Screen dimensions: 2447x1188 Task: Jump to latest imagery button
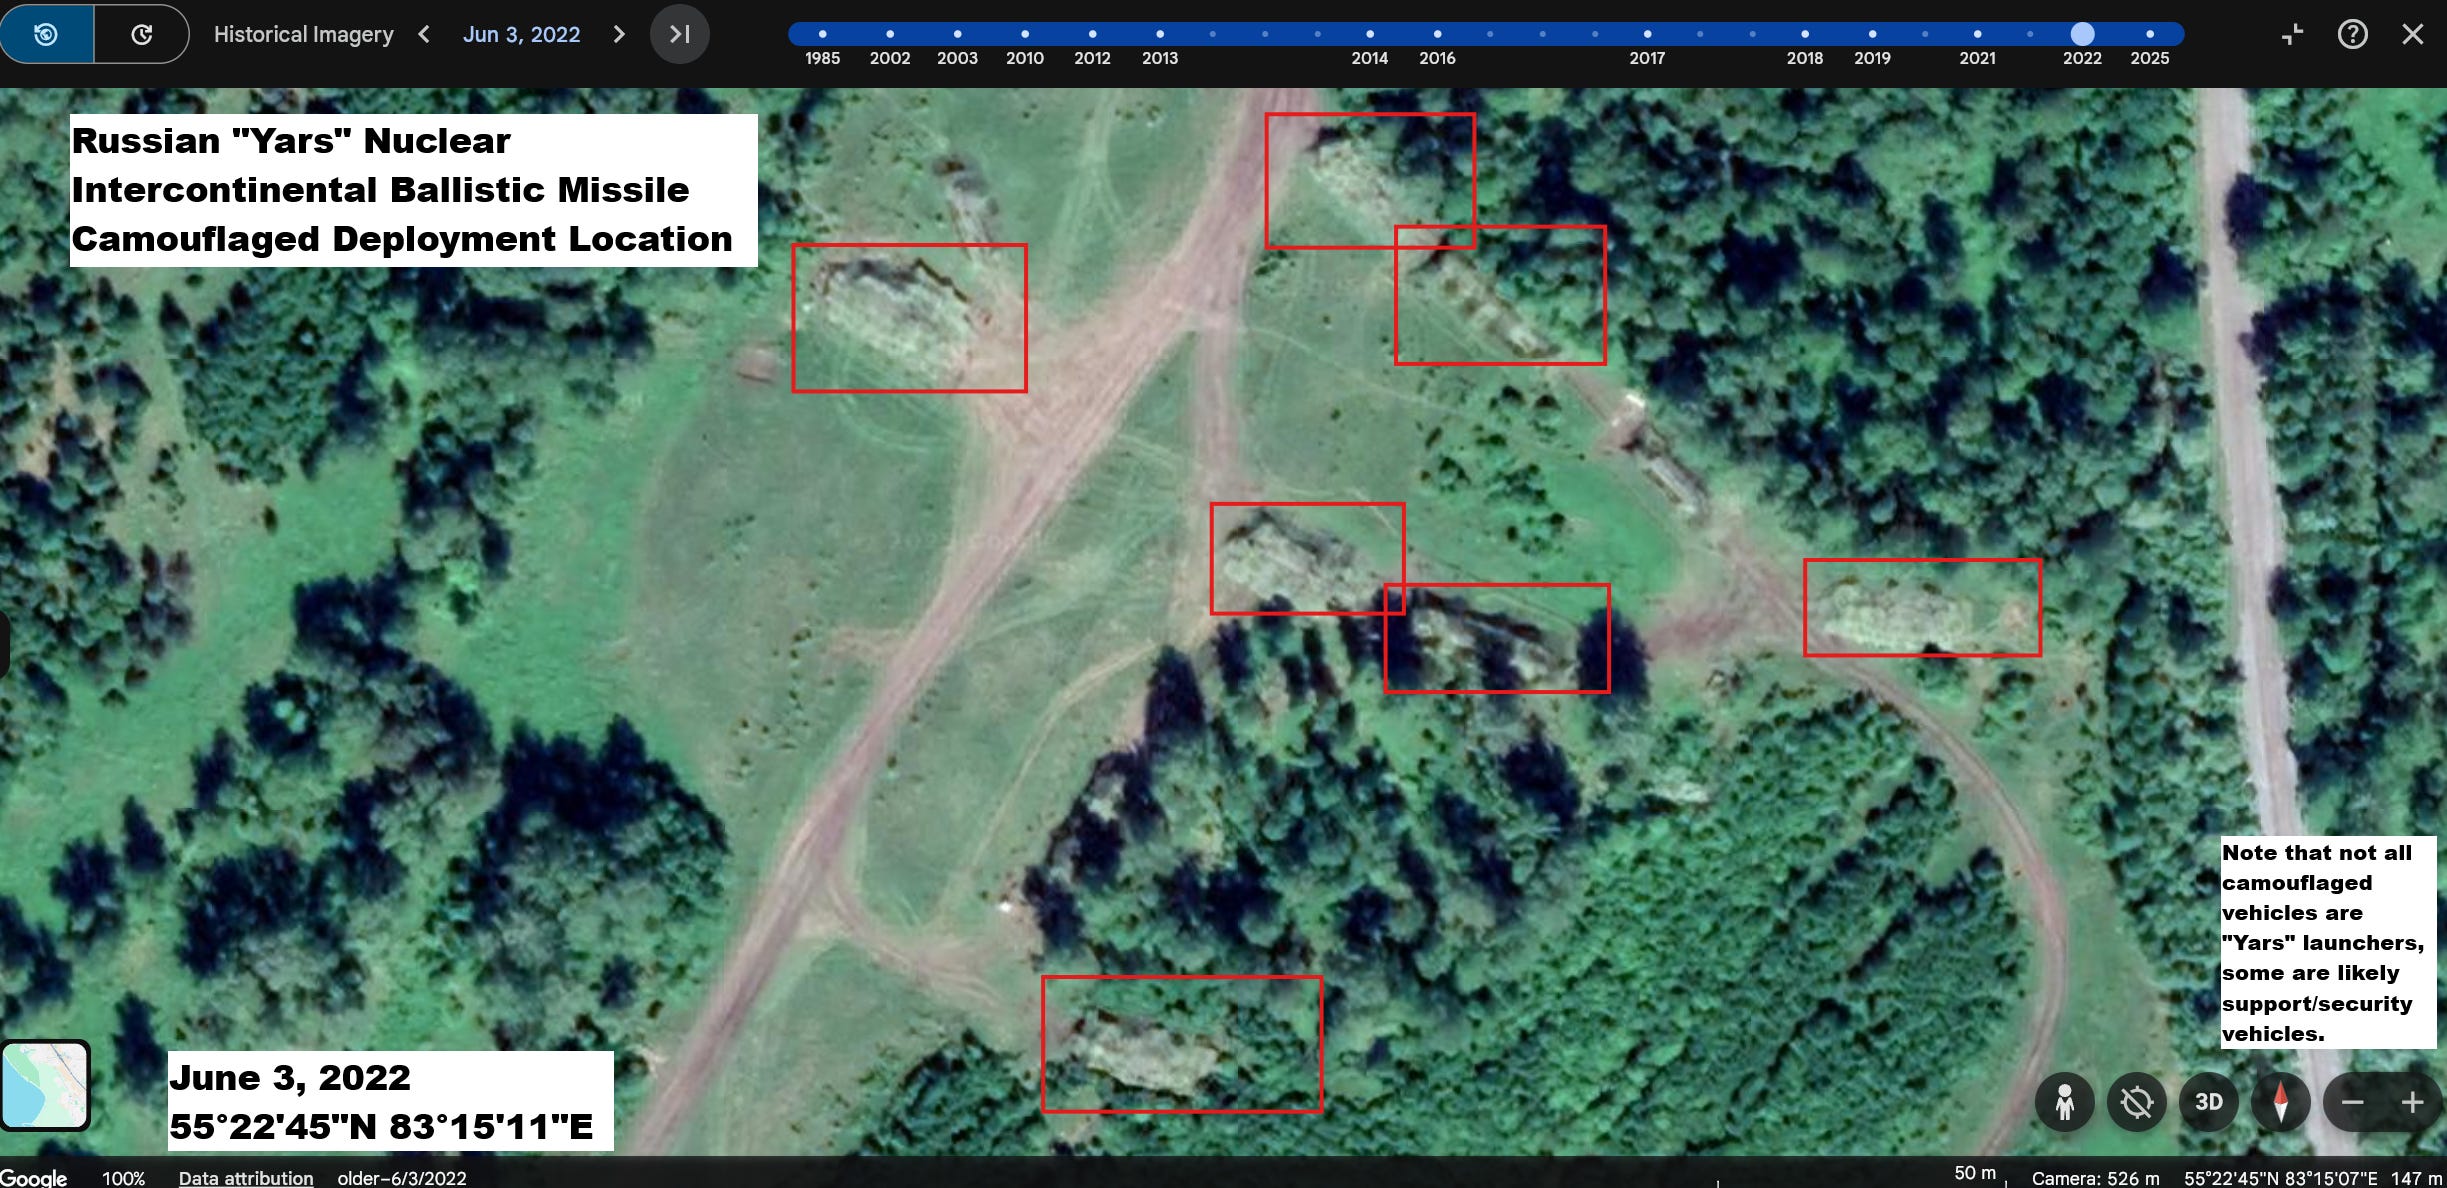(679, 34)
